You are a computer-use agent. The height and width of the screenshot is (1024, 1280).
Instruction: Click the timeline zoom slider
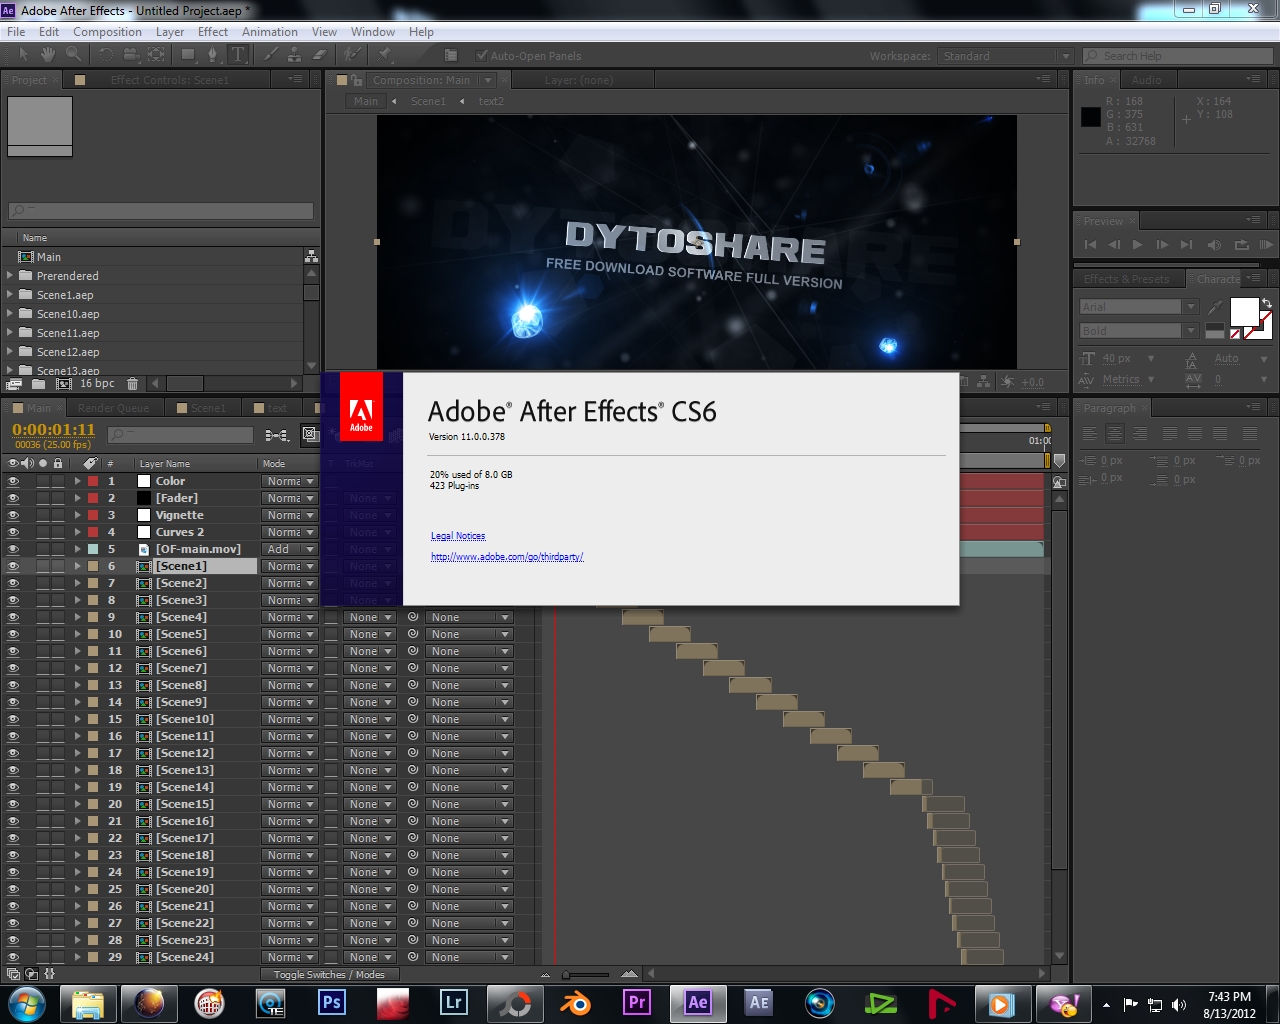[x=586, y=974]
